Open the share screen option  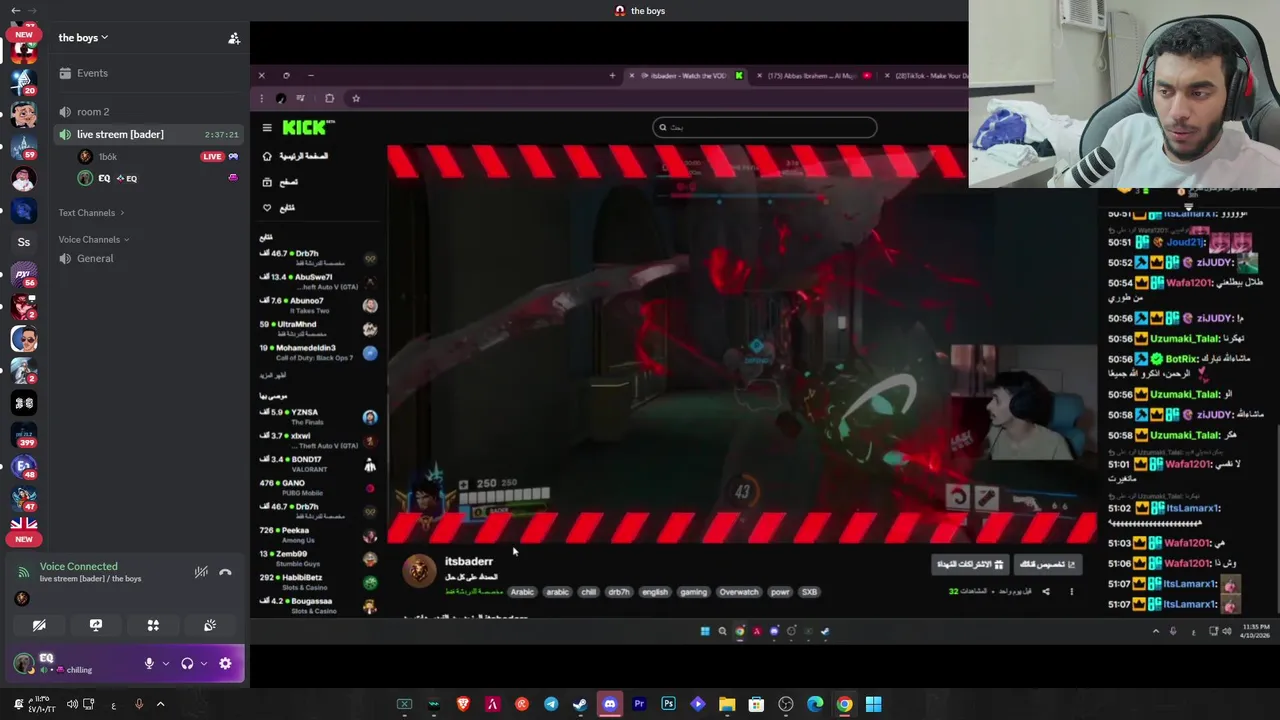(x=96, y=625)
